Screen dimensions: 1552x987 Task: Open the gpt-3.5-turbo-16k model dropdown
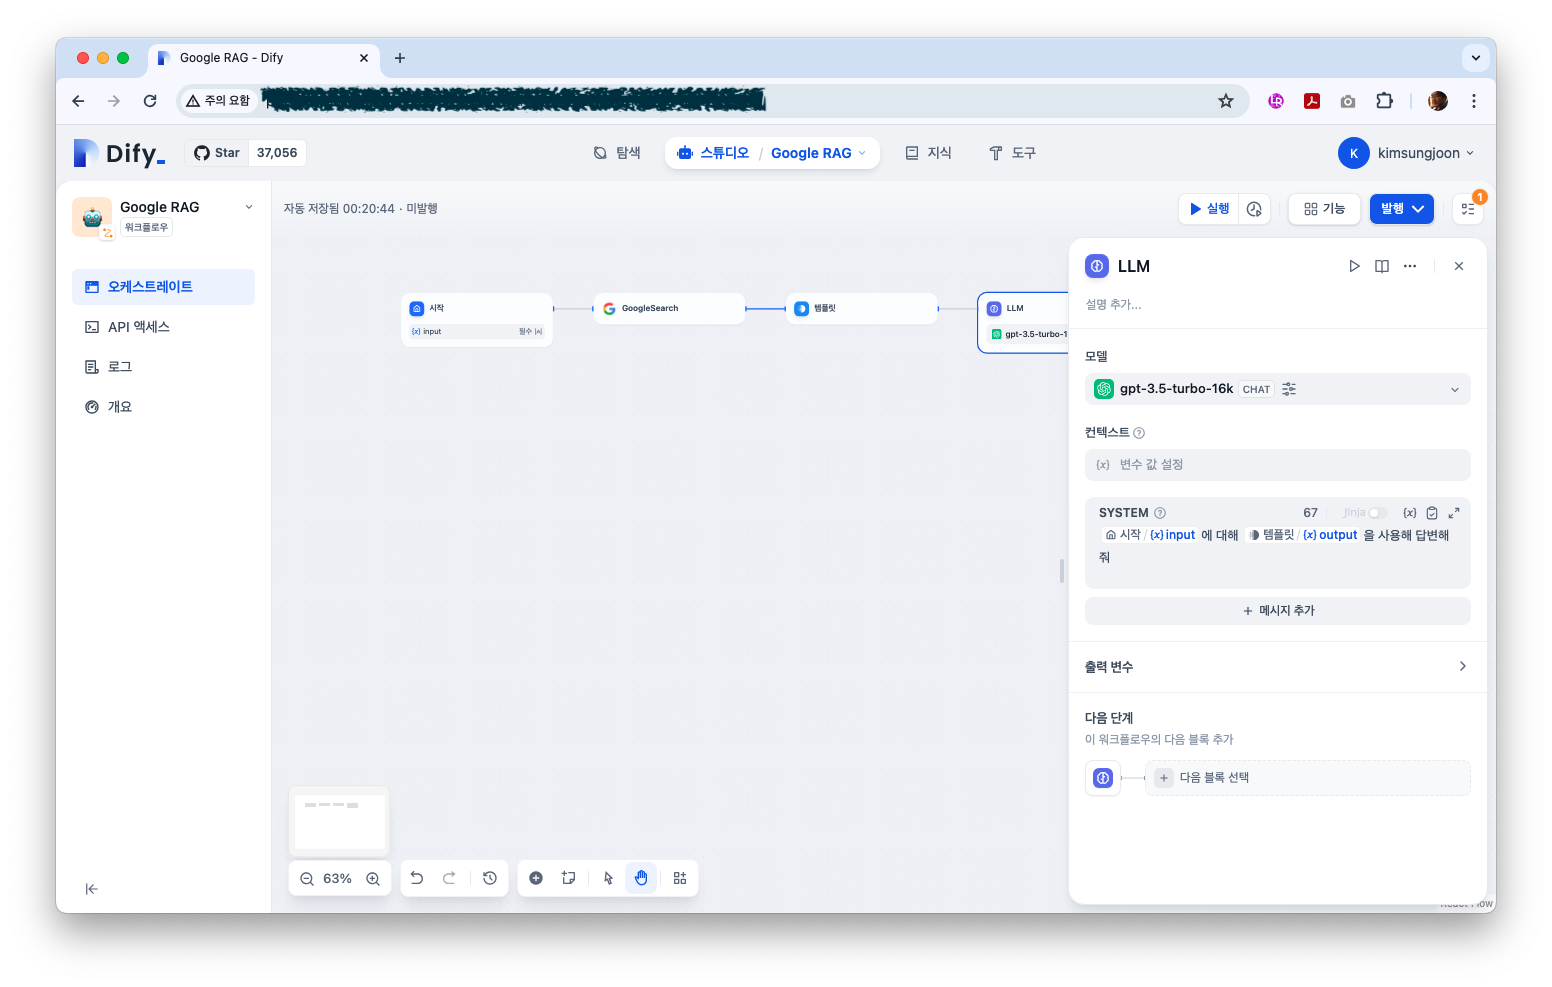[x=1277, y=389]
